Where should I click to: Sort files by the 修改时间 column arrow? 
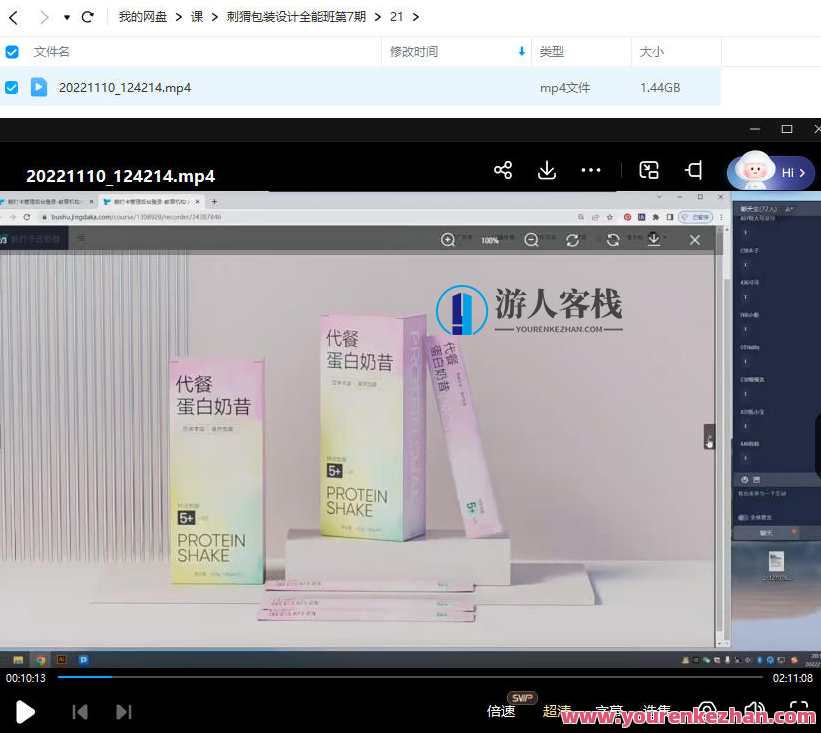(x=521, y=51)
